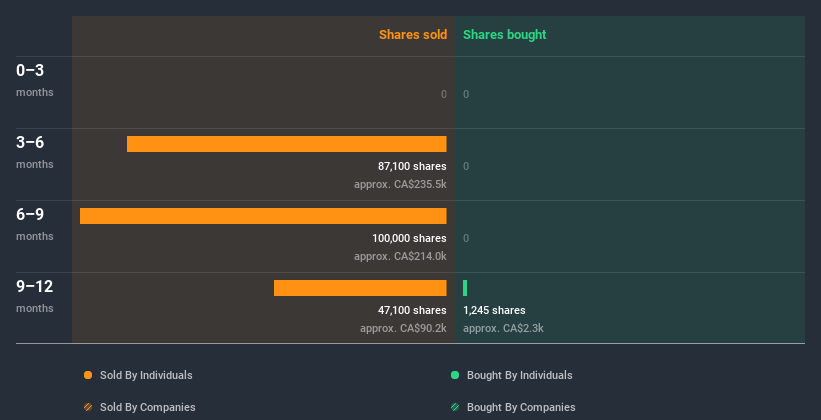Click the 1,245 shares bought label
Image resolution: width=821 pixels, height=420 pixels.
(x=494, y=310)
